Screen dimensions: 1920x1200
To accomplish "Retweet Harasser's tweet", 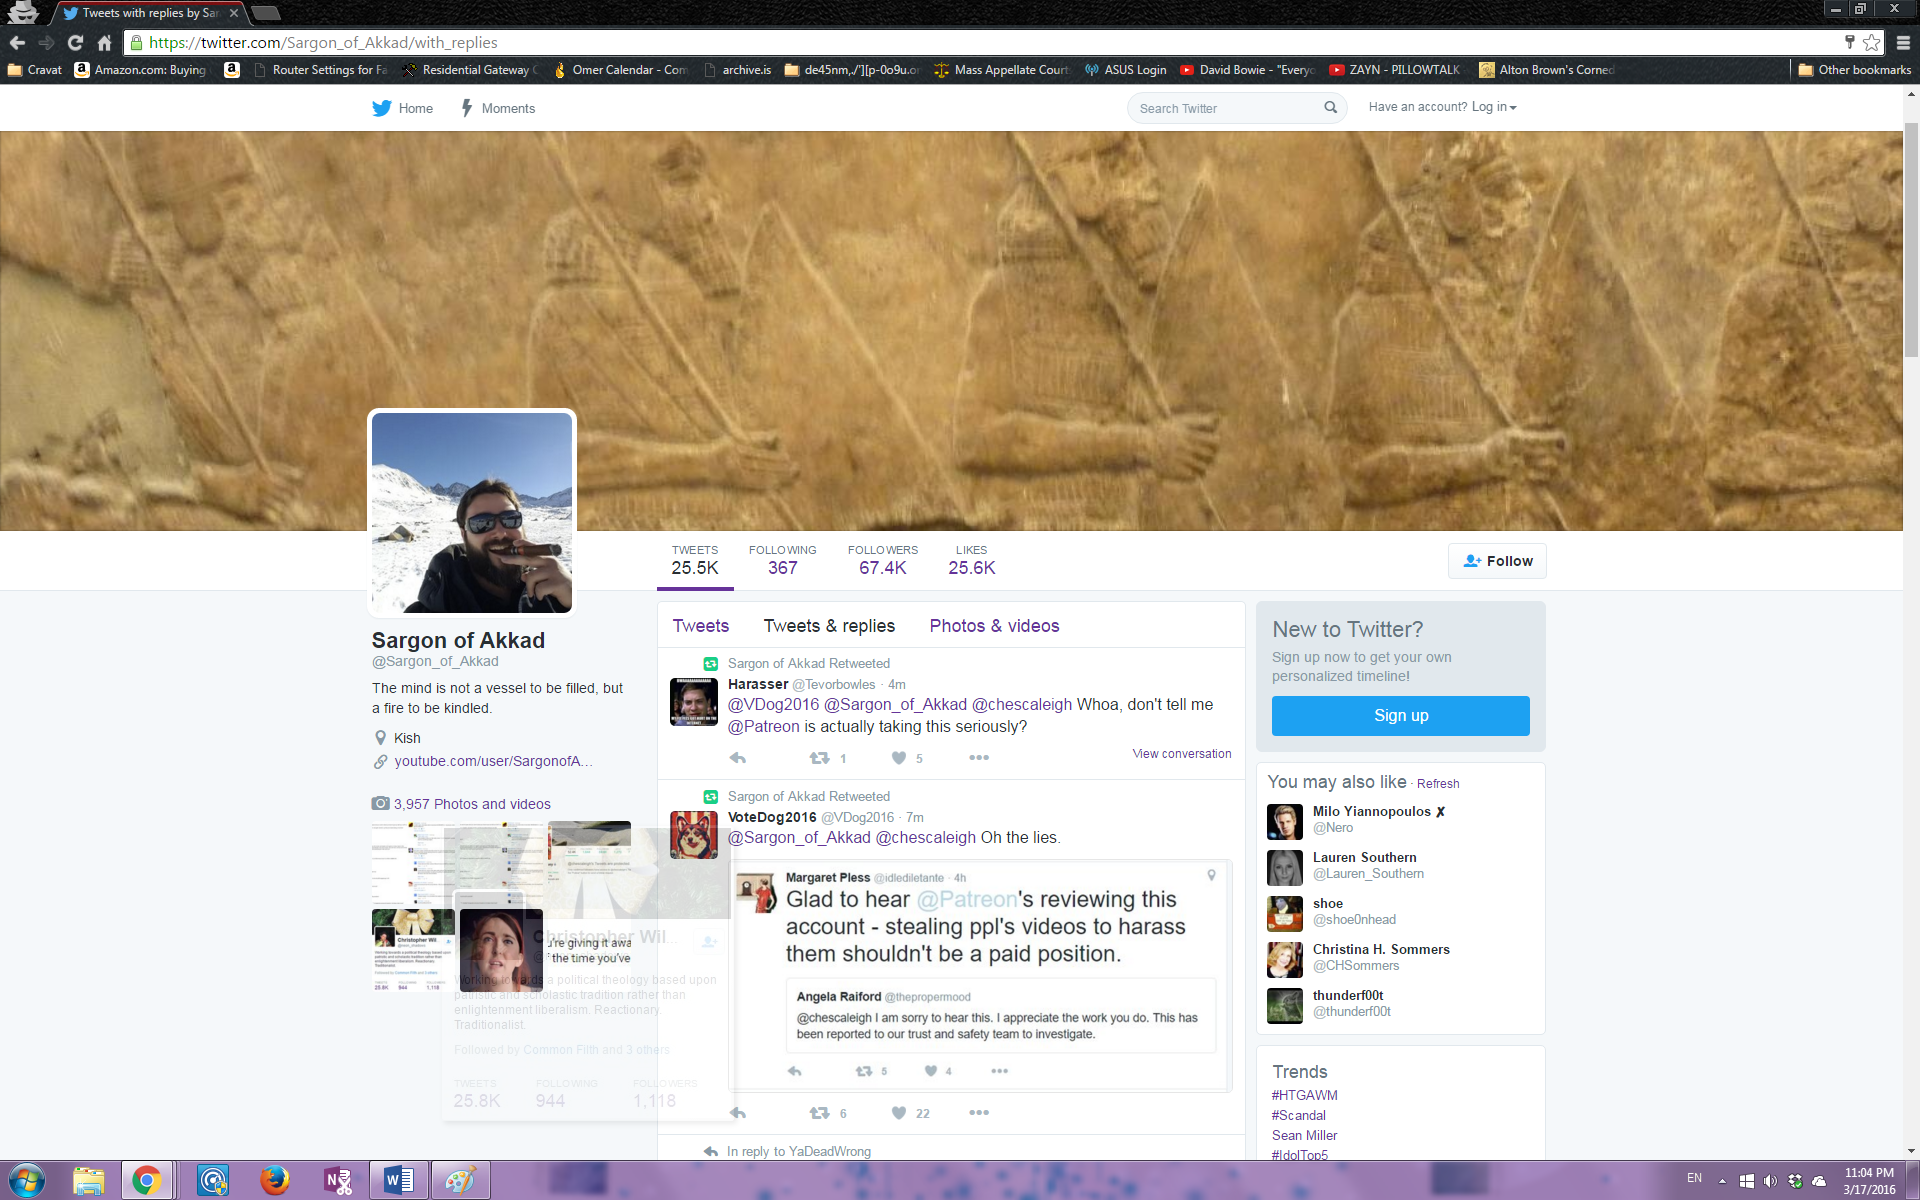I will point(820,758).
